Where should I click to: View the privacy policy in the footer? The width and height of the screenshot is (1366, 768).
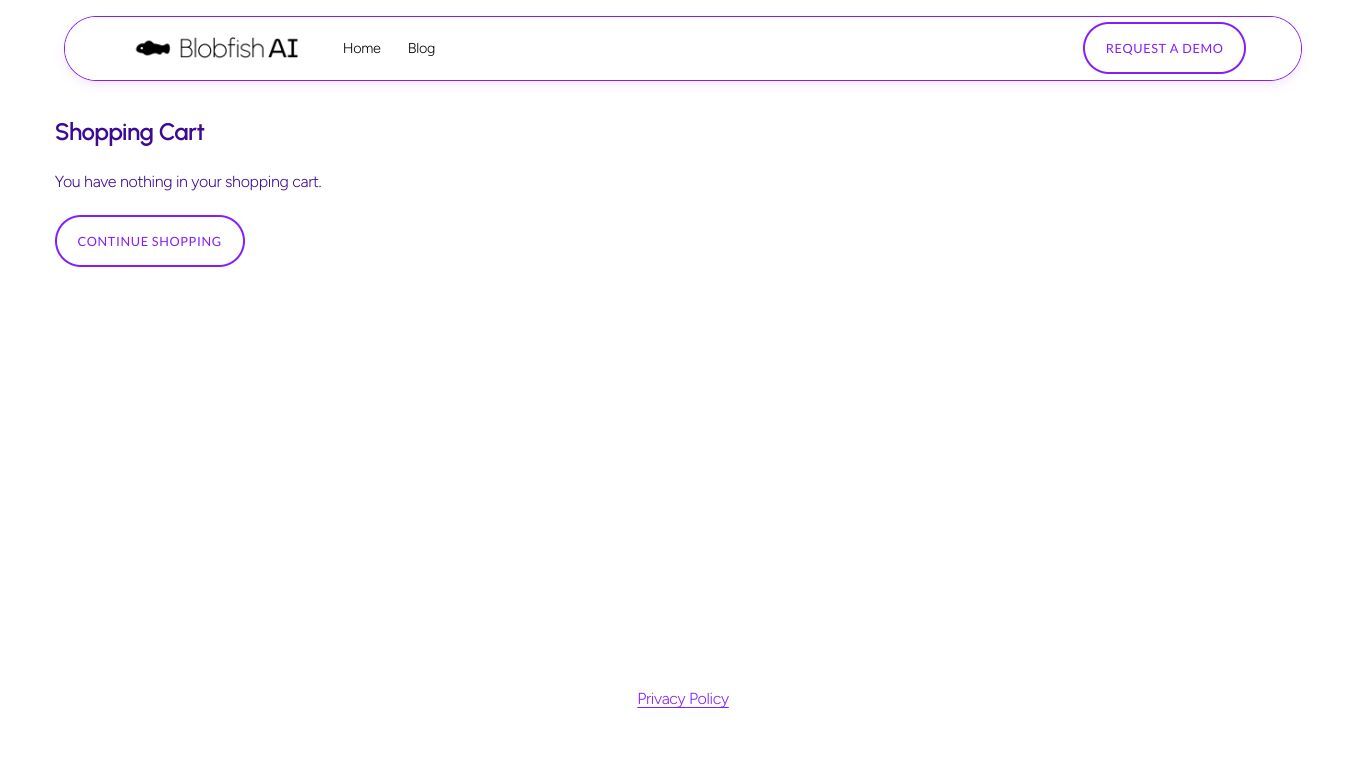pos(682,698)
